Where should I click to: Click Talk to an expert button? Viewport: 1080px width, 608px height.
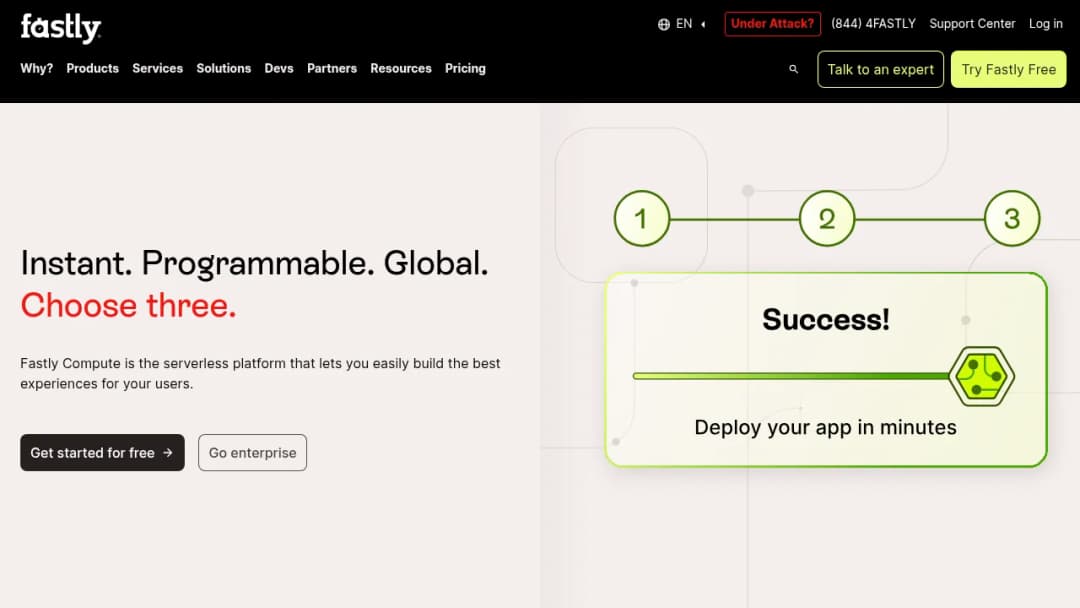pyautogui.click(x=880, y=69)
